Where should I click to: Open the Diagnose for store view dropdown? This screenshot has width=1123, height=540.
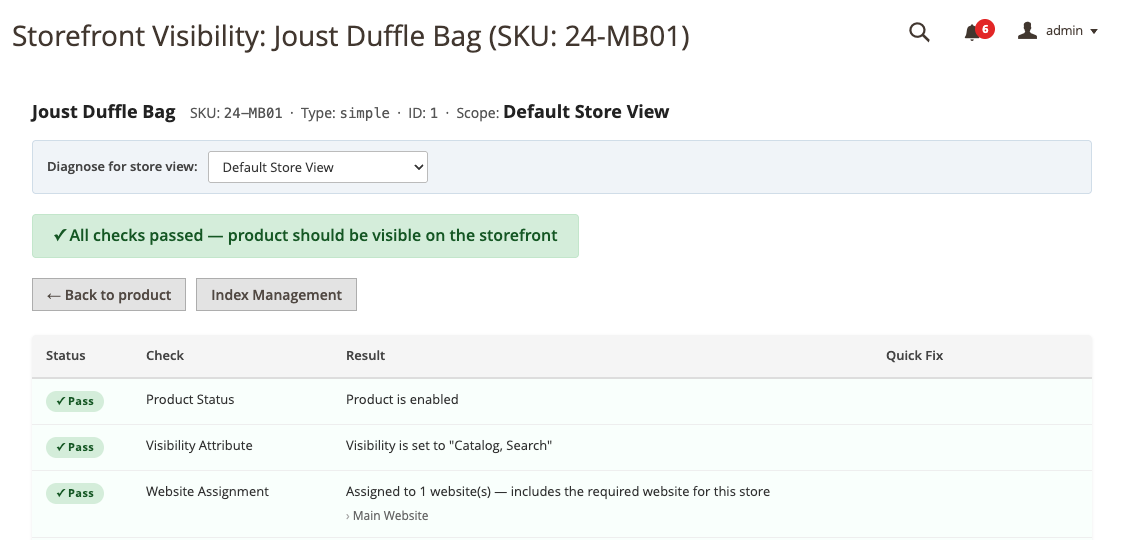tap(318, 167)
